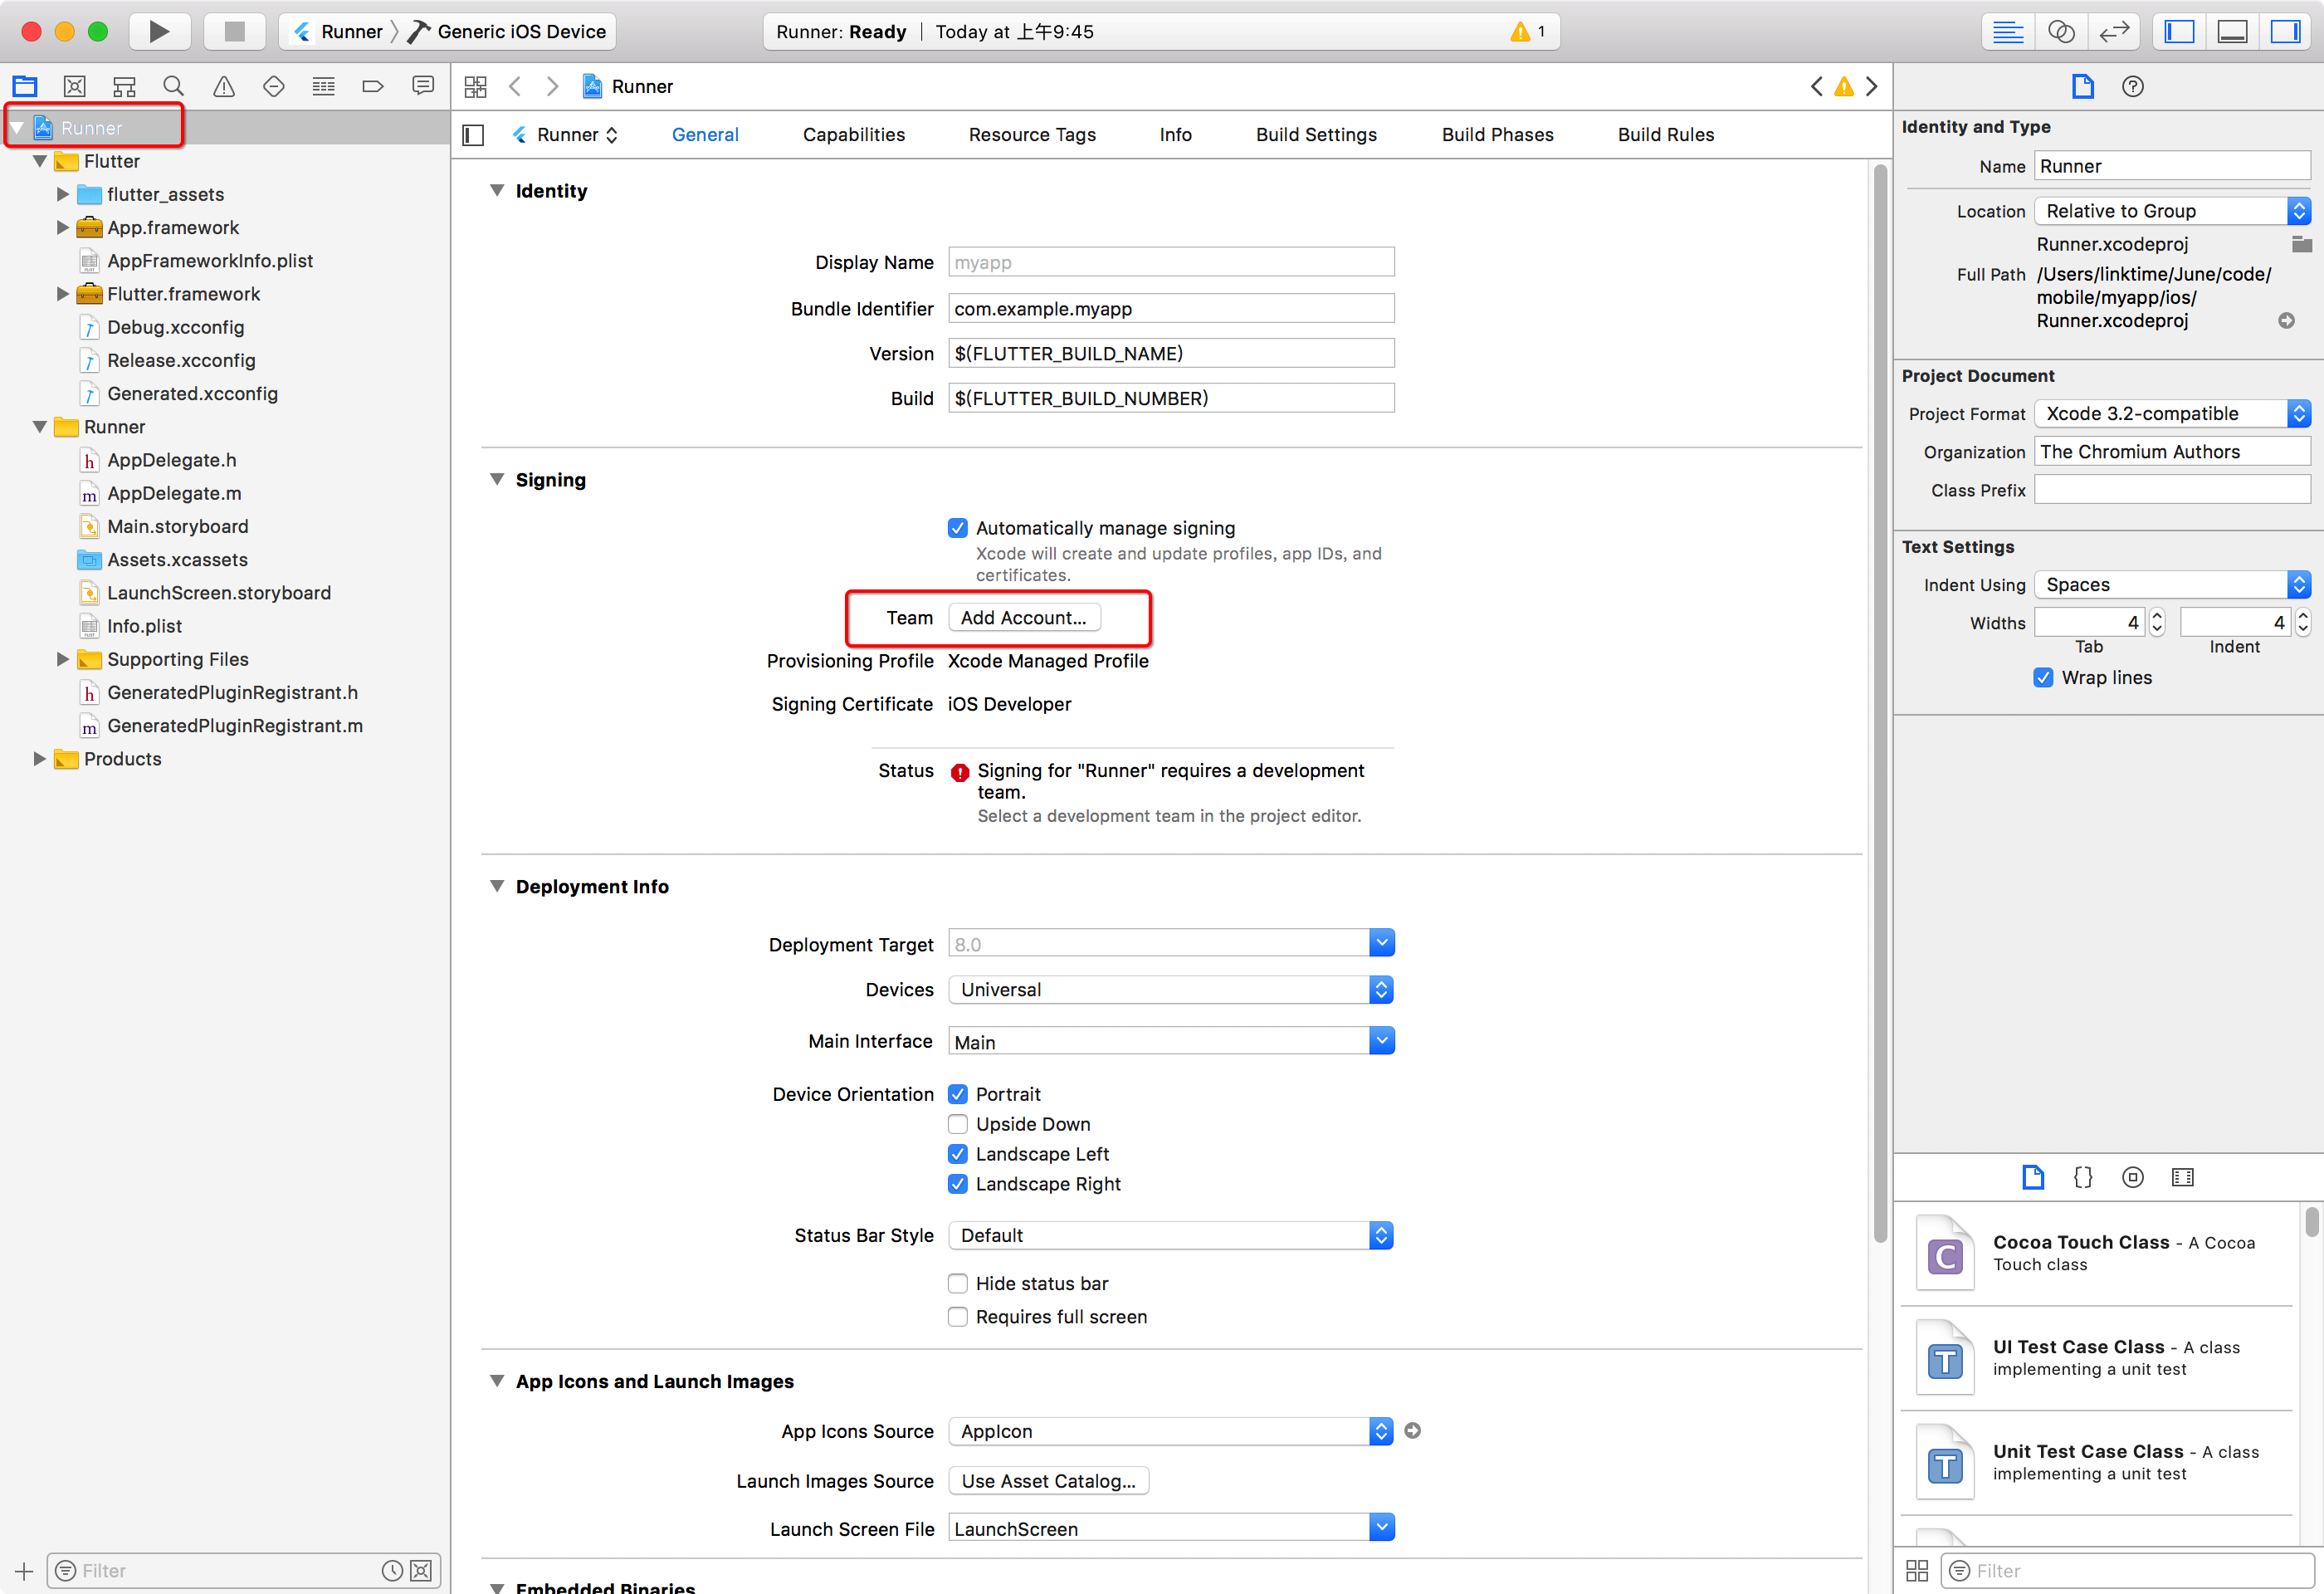Open the Test navigator diamond icon
Image resolution: width=2324 pixels, height=1594 pixels.
274,87
